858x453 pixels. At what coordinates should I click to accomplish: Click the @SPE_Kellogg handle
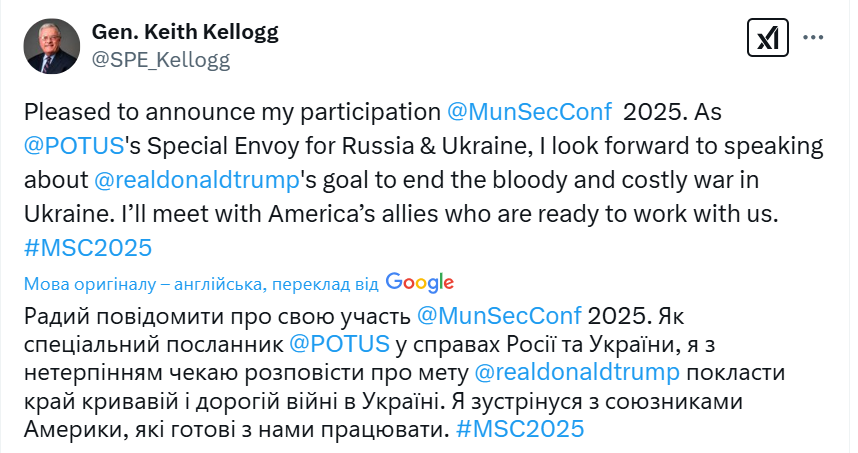161,60
